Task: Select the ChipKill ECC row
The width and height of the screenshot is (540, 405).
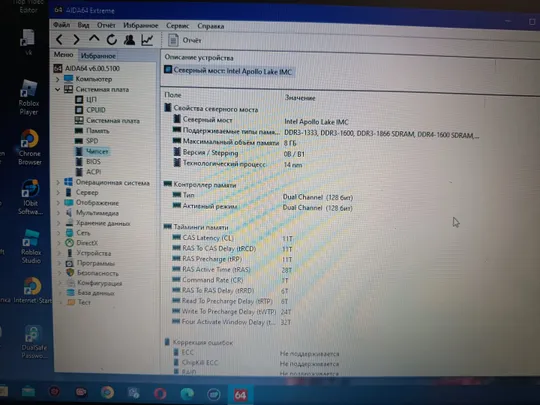Action: tap(256, 363)
